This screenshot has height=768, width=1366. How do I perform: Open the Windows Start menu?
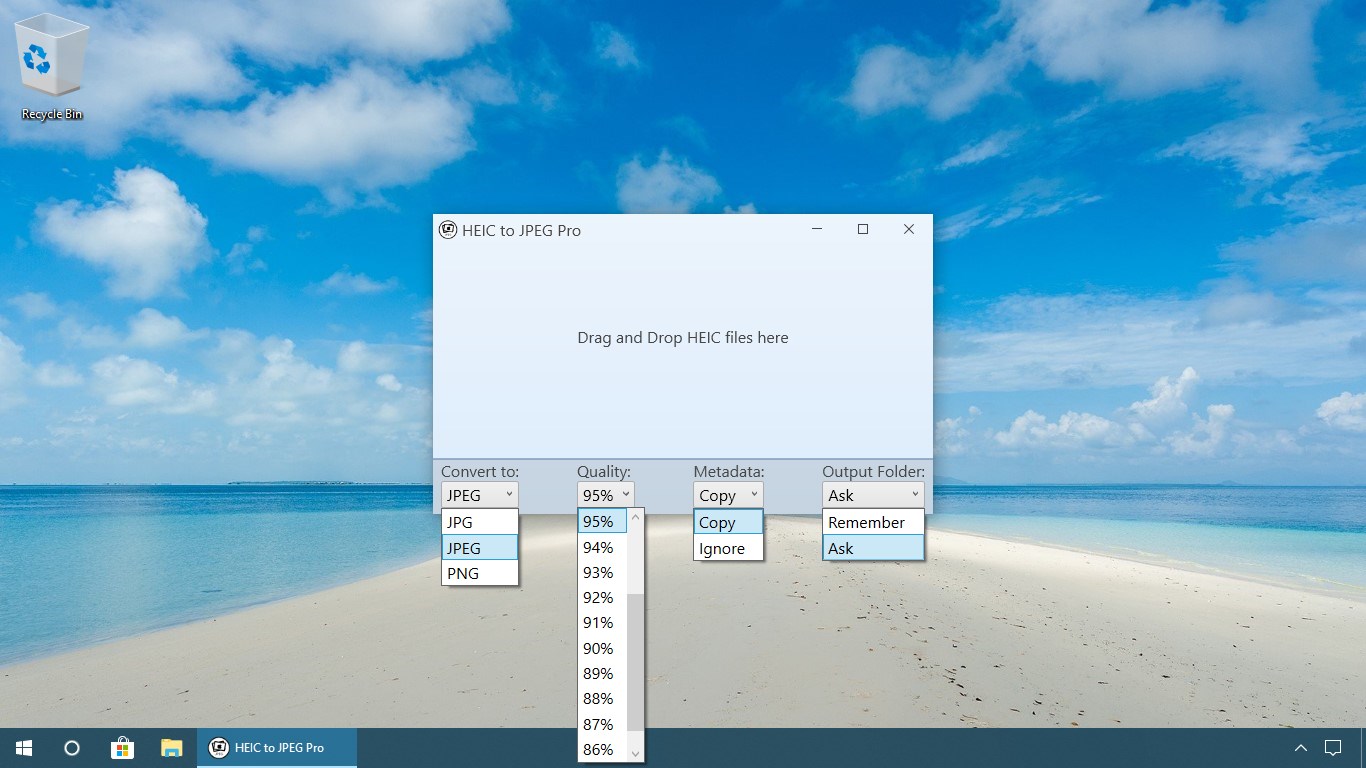(23, 747)
